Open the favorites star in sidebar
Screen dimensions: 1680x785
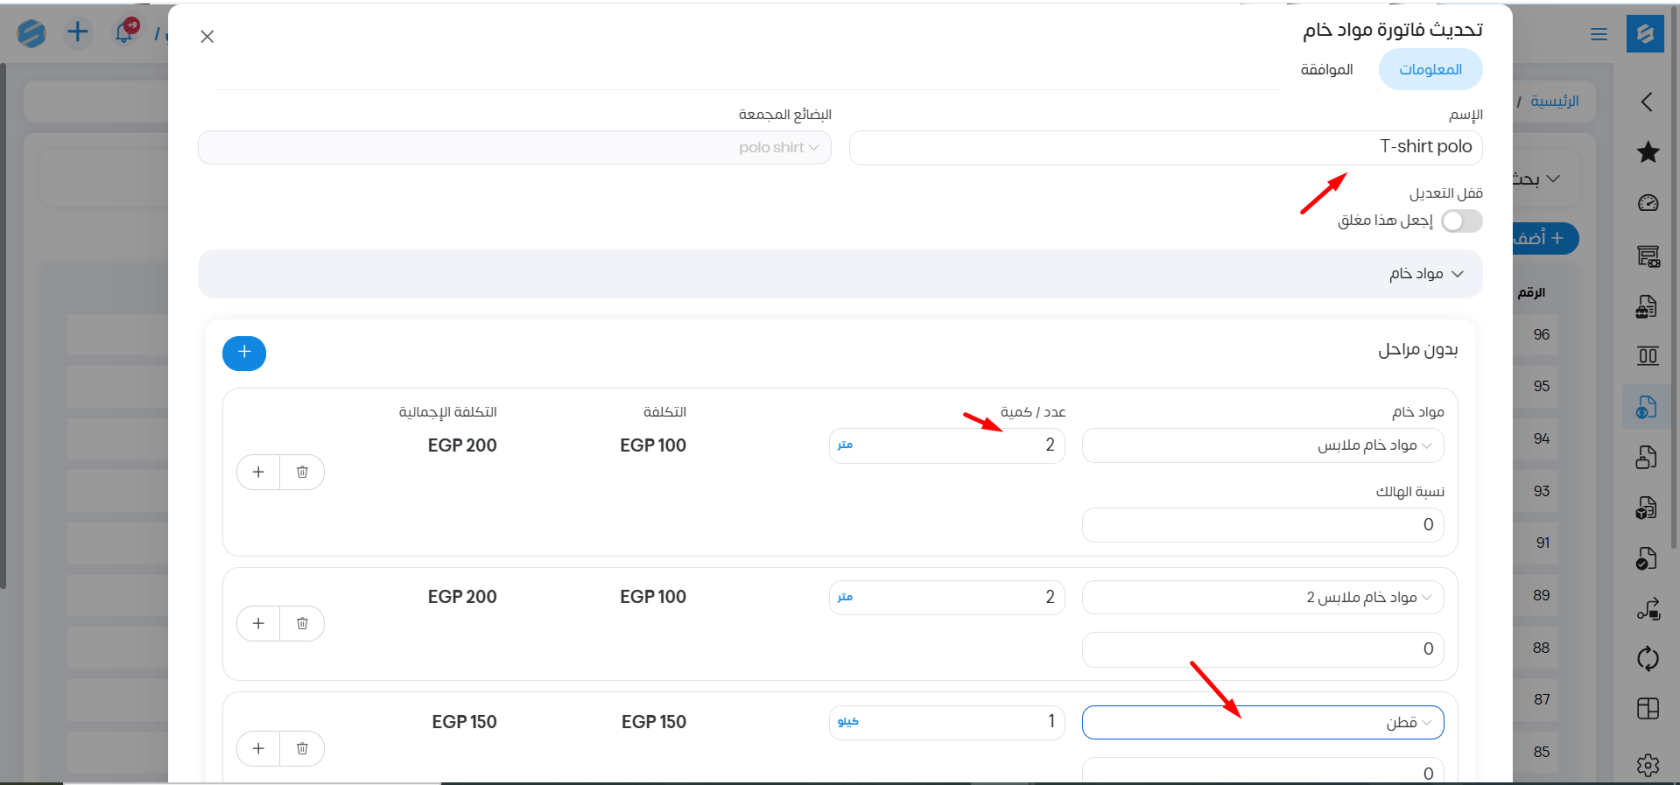1647,152
